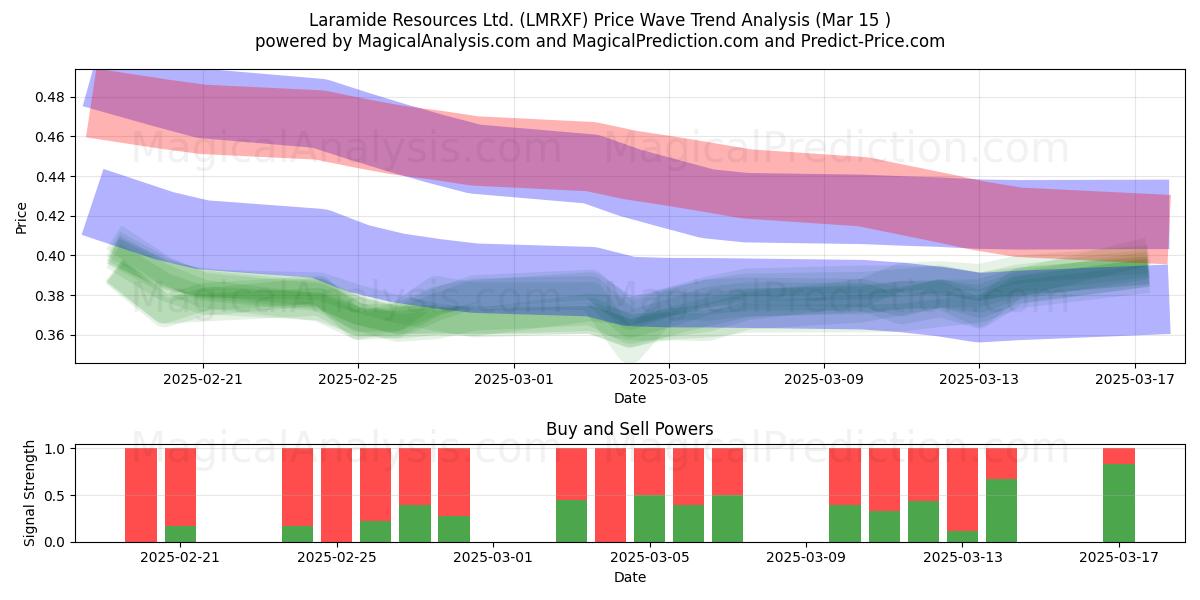The height and width of the screenshot is (600, 1200).
Task: Select the 0.5 signal strength tick label
Action: click(x=55, y=496)
